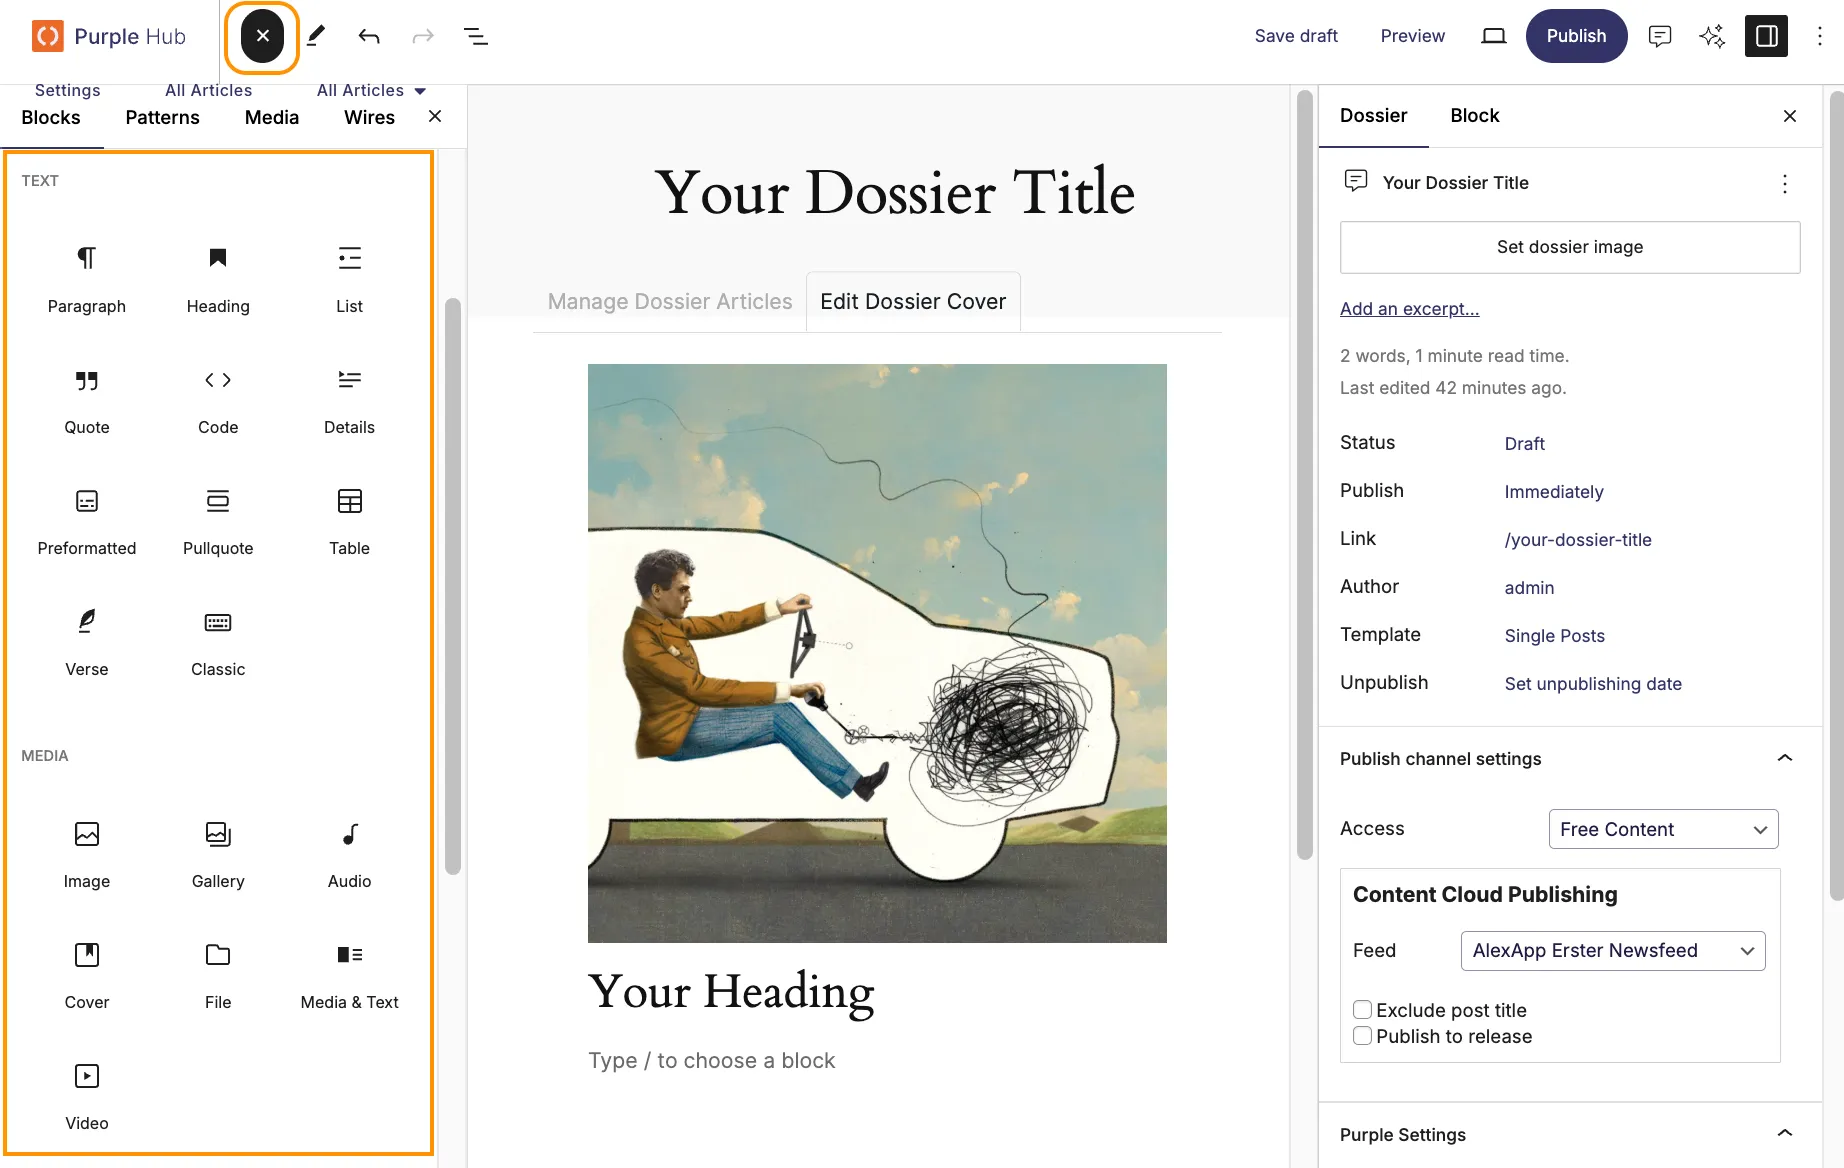Click the Add an excerpt link
1844x1168 pixels.
click(1409, 309)
